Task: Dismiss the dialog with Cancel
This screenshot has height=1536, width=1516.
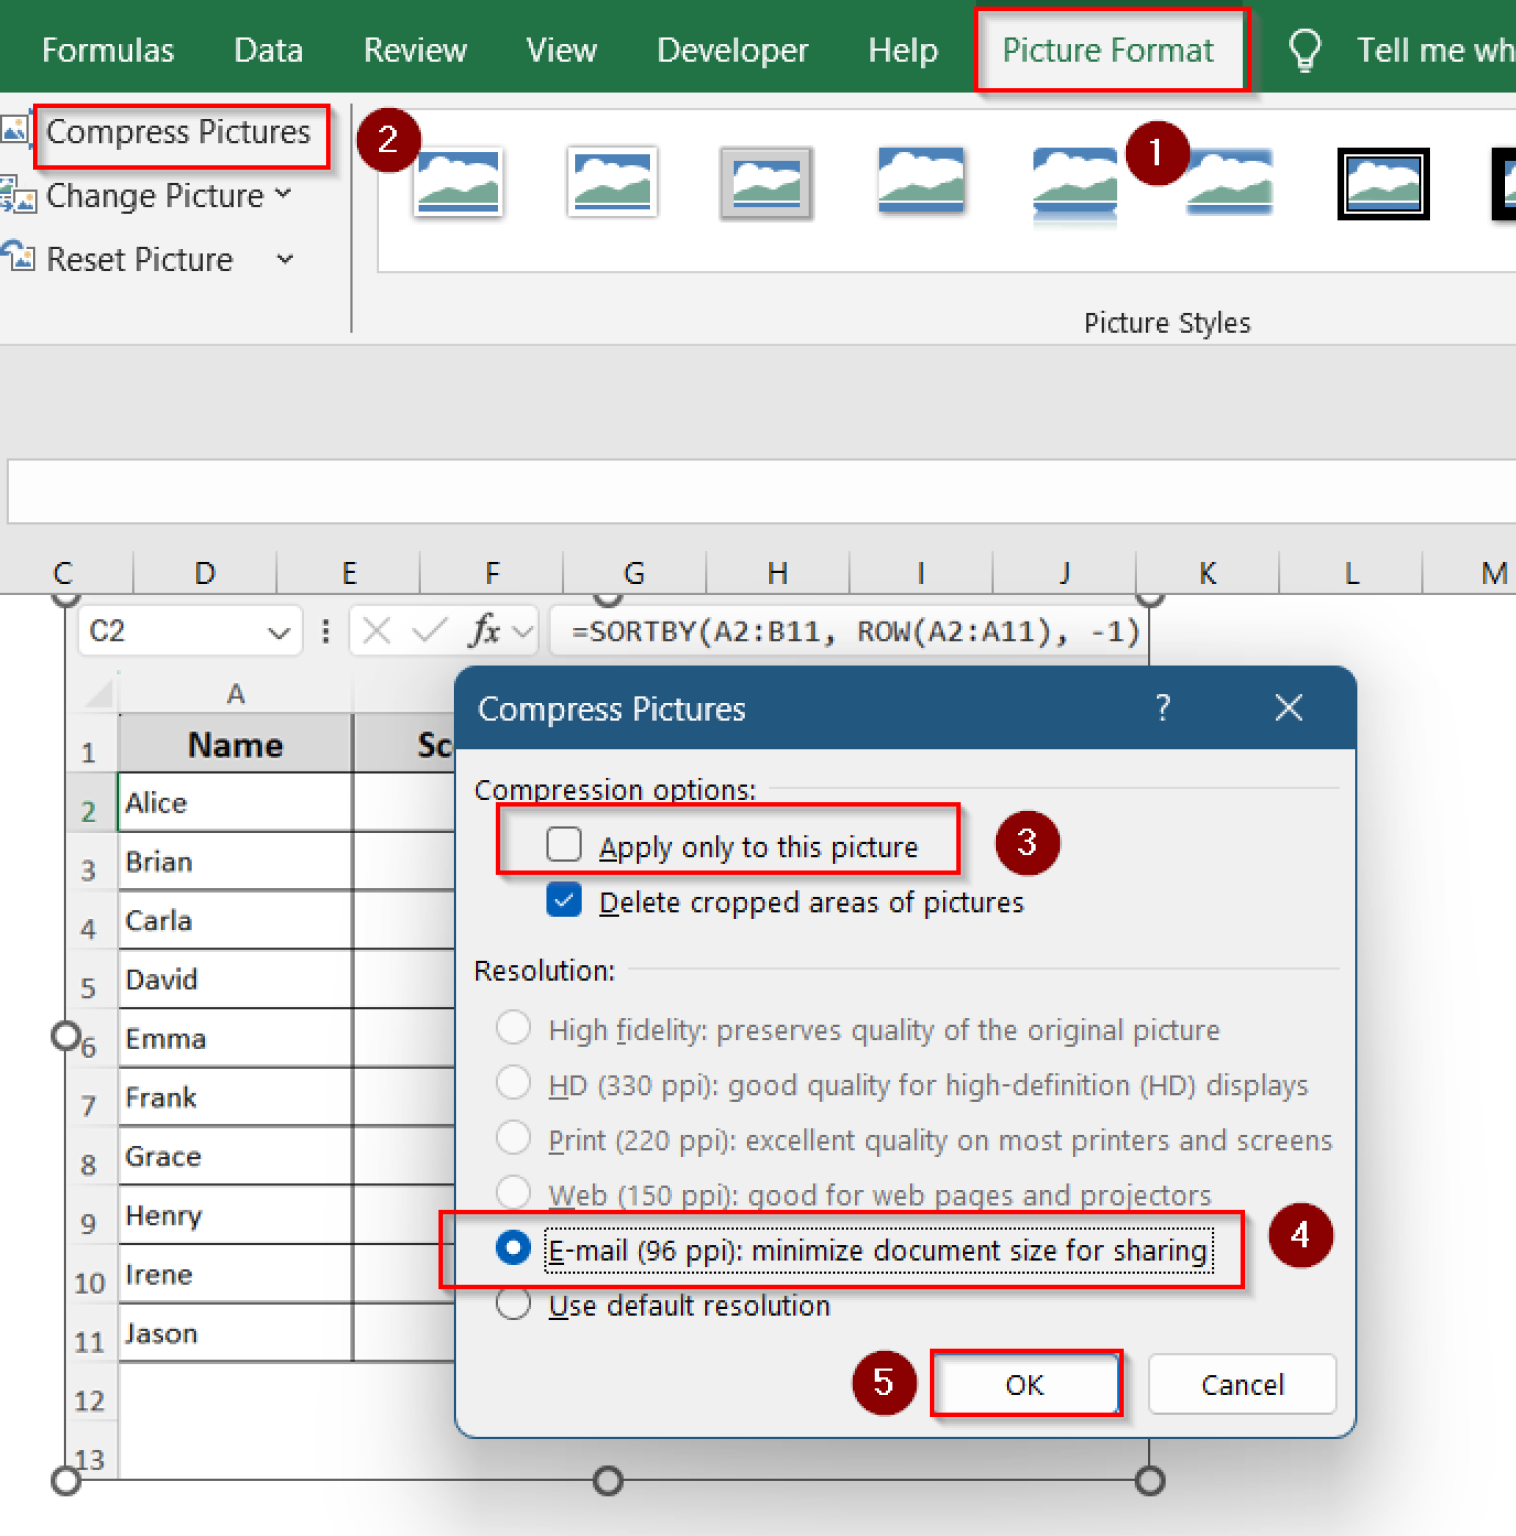Action: click(1242, 1385)
